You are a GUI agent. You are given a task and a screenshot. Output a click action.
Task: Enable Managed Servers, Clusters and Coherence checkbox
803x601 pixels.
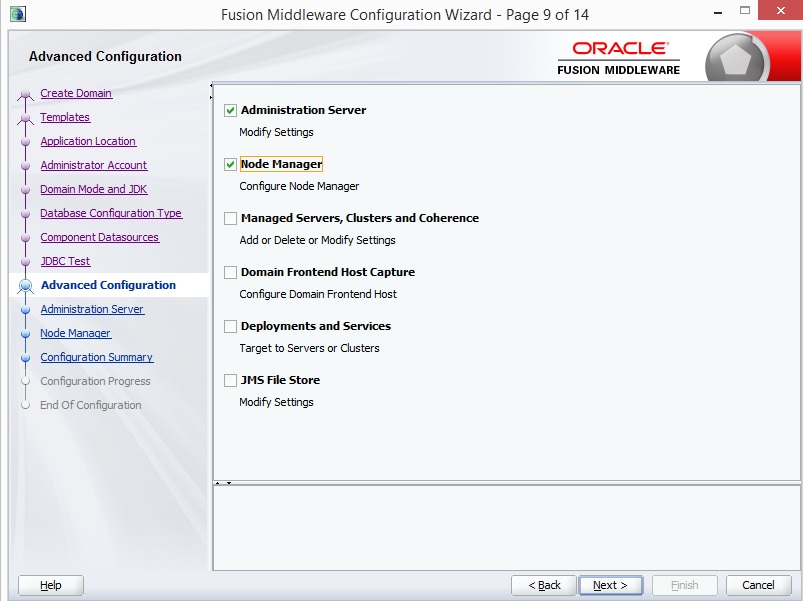pos(230,218)
